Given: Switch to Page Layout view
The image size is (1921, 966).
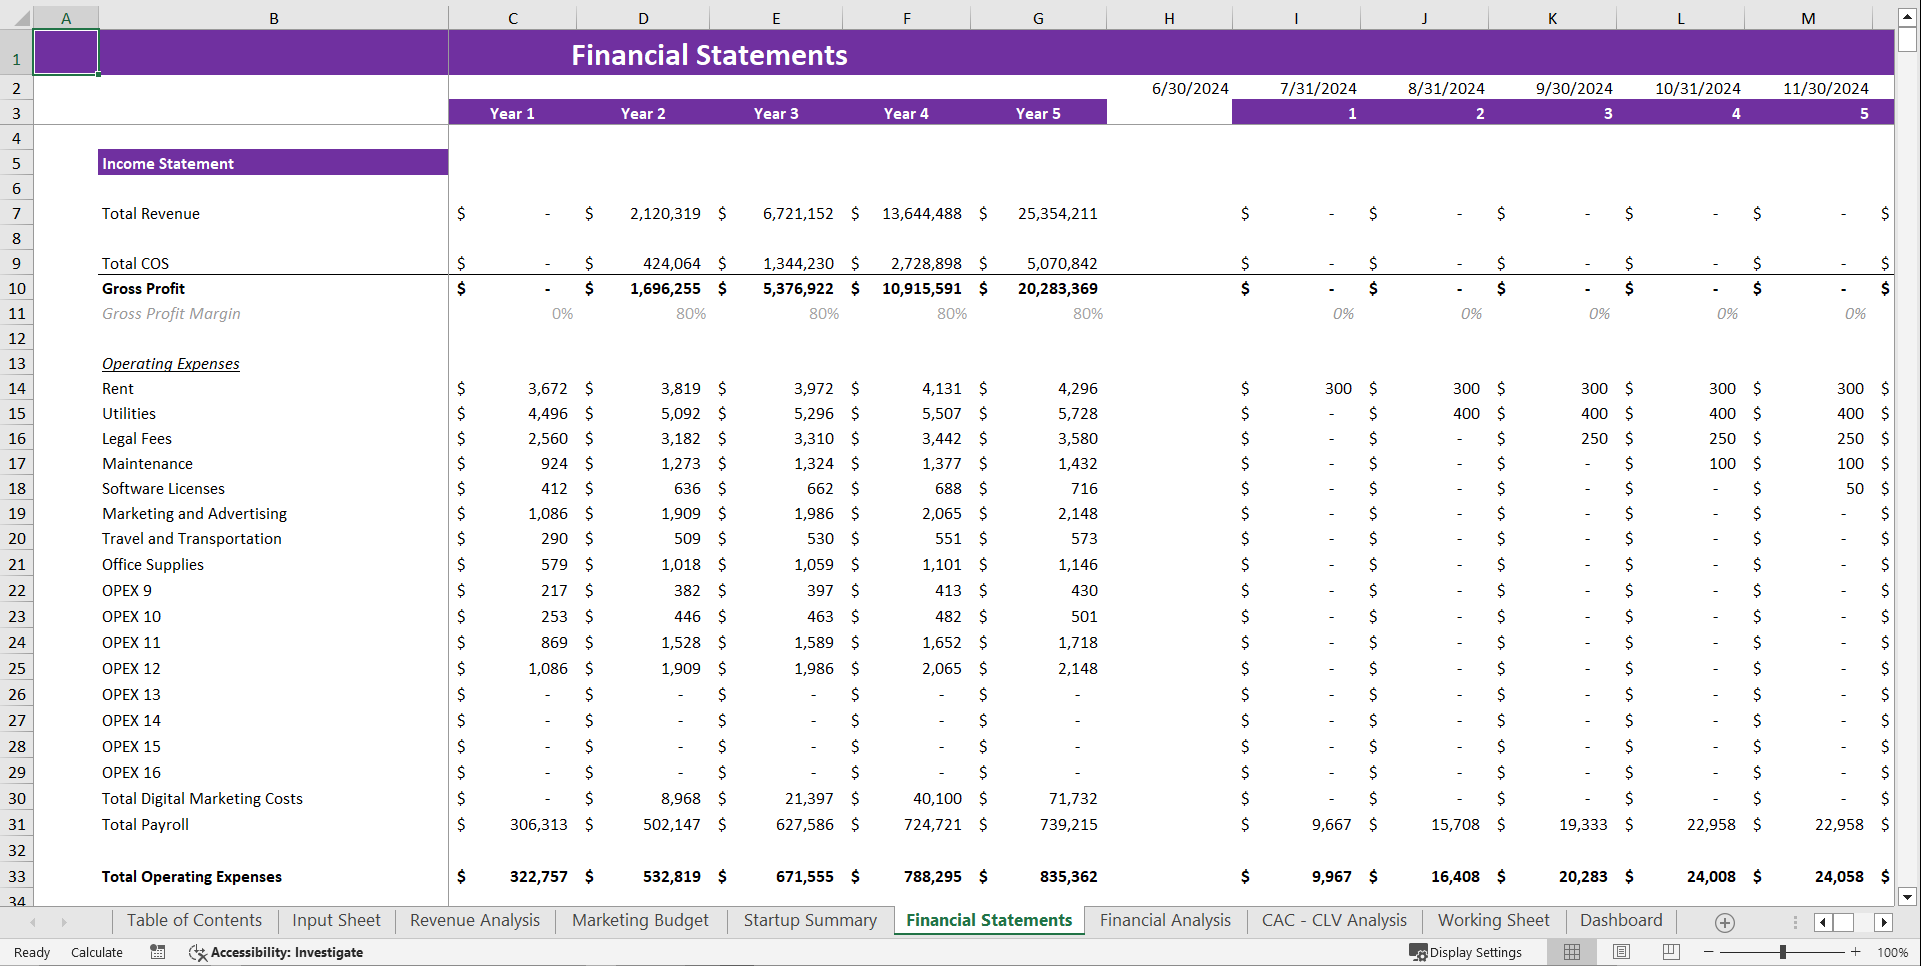Looking at the screenshot, I should 1621,952.
